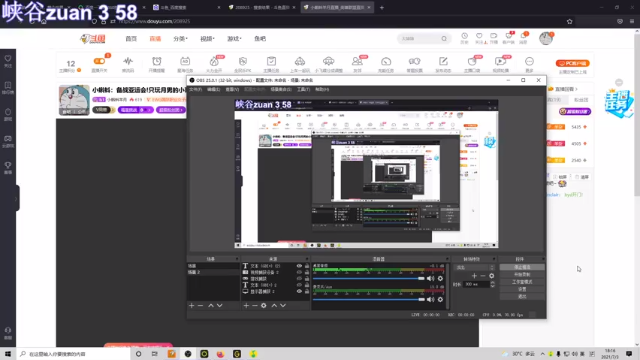
Task: Open the OBS View menu
Action: [232, 89]
